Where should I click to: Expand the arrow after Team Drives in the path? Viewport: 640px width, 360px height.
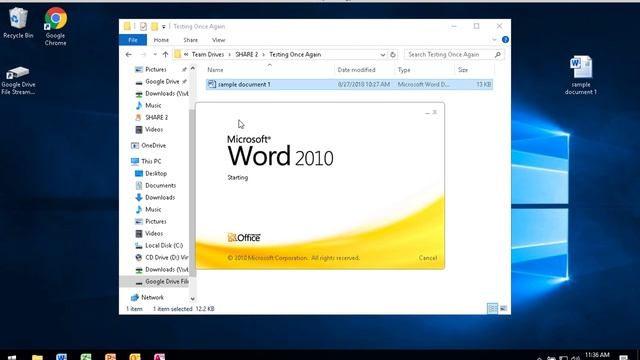pyautogui.click(x=229, y=55)
